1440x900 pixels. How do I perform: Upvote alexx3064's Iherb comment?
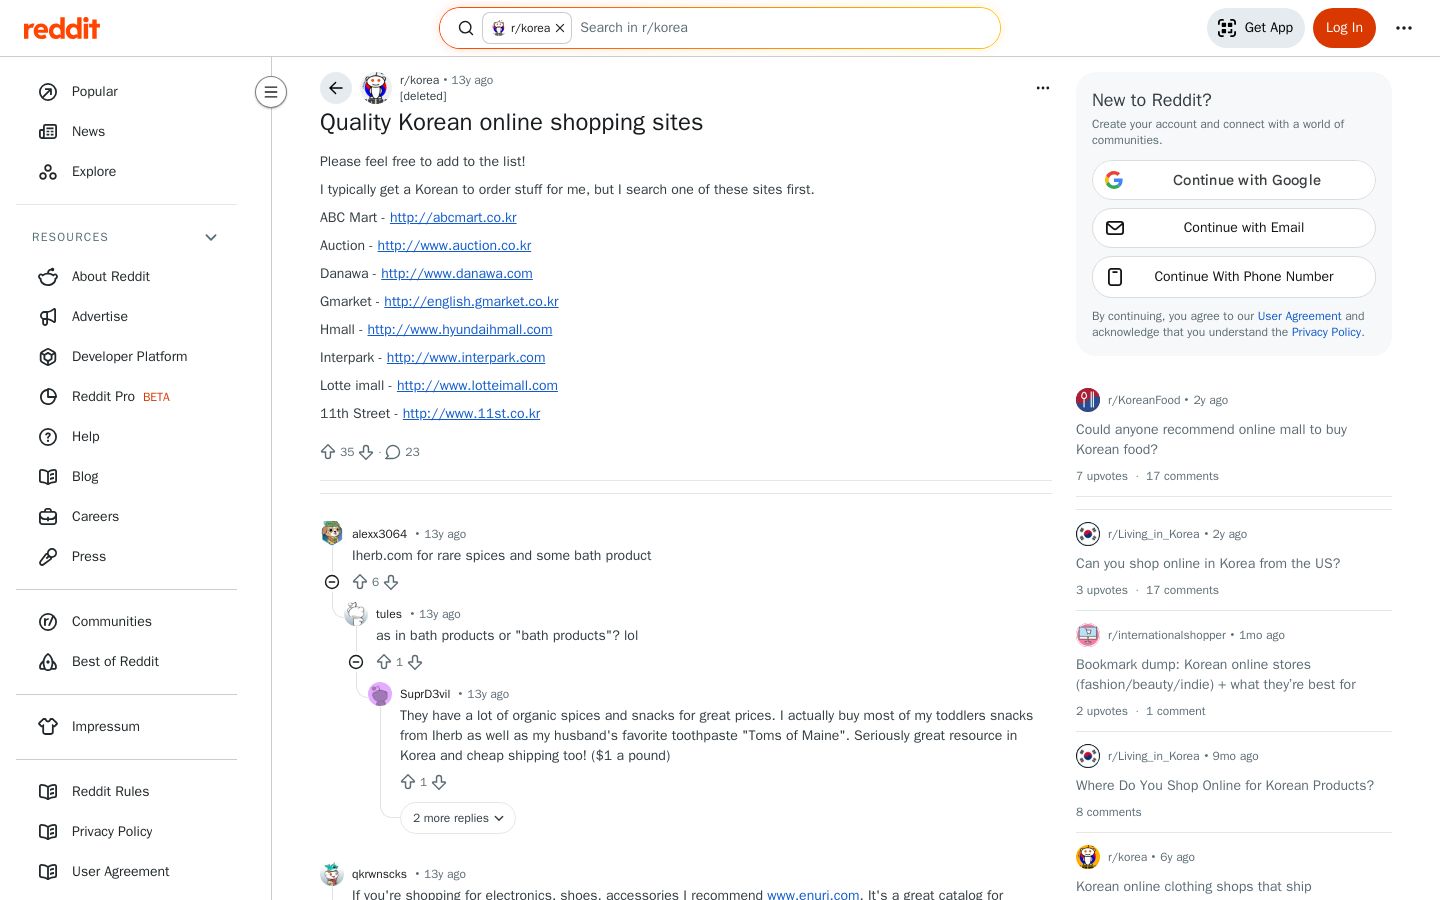point(360,582)
